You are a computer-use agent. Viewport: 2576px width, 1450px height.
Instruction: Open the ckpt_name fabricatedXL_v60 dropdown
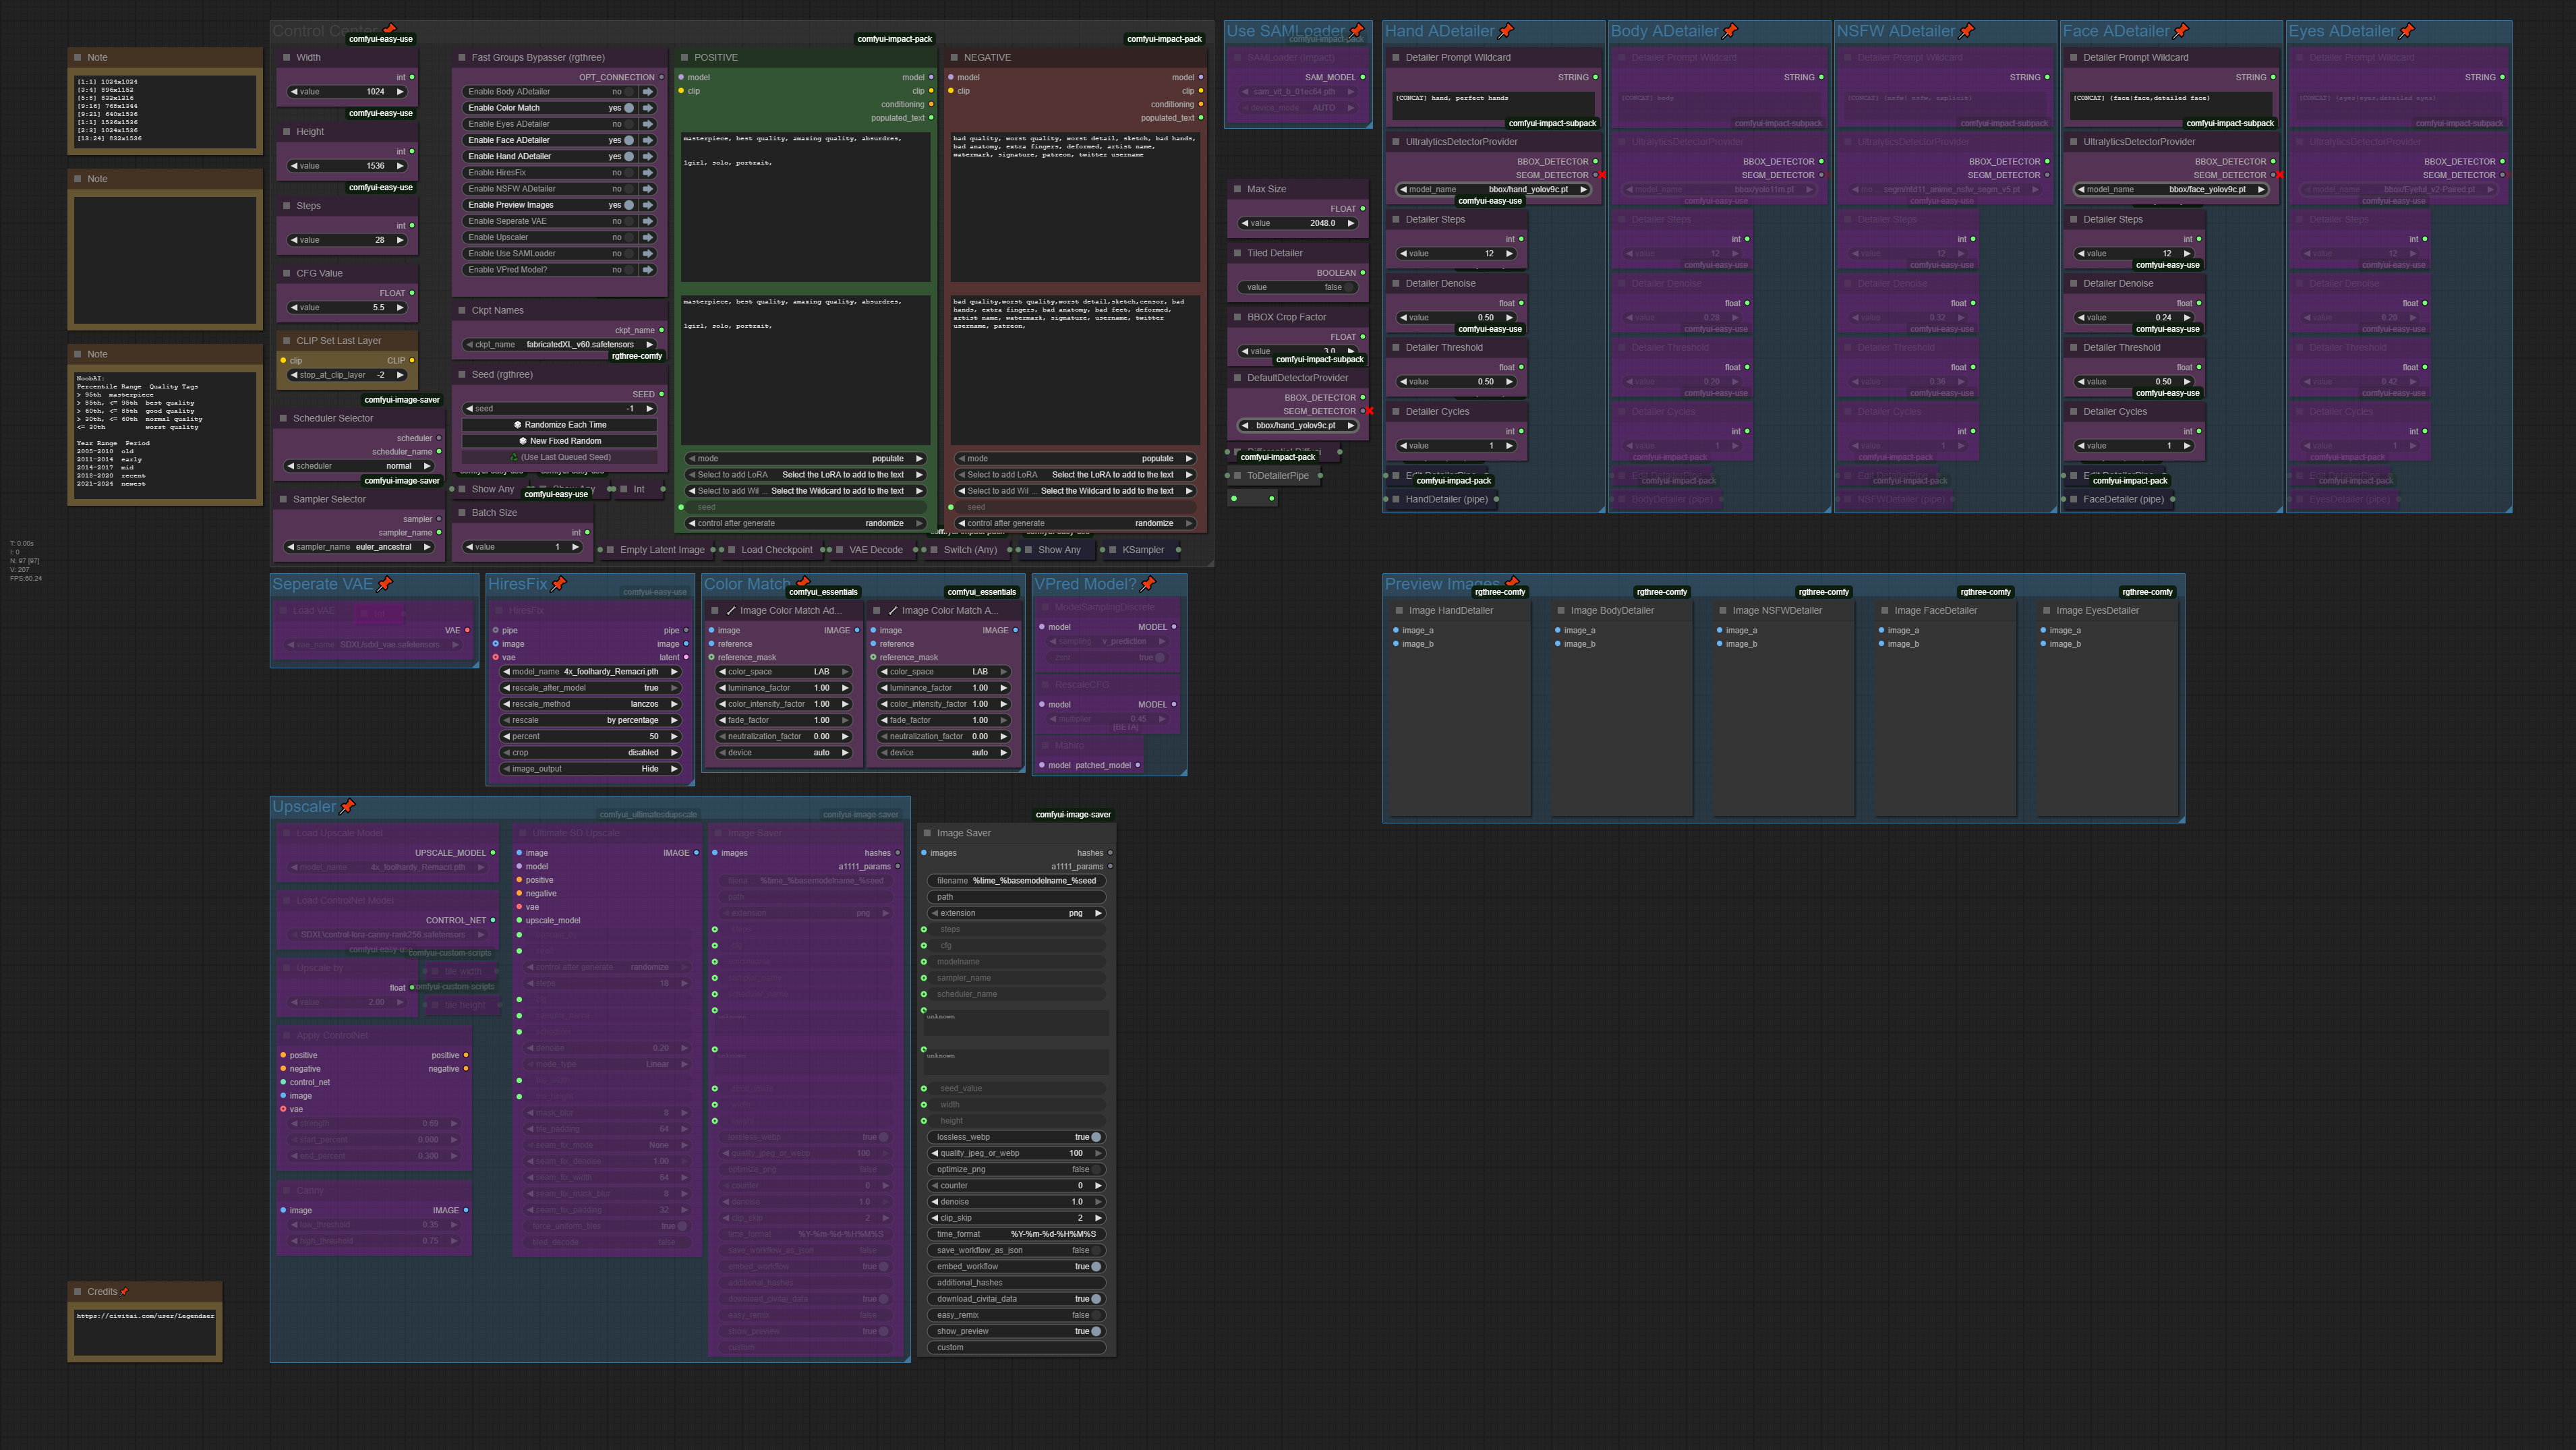[560, 344]
